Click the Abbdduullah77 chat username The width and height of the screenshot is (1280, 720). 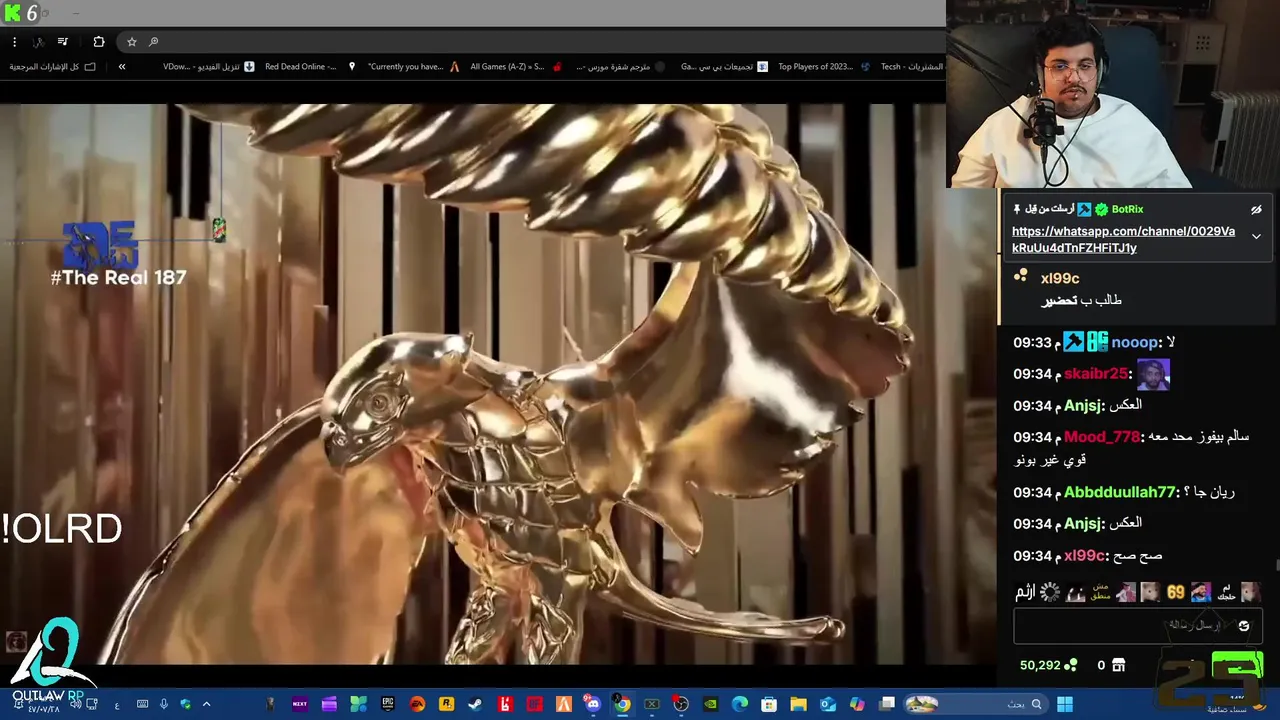(x=1120, y=492)
